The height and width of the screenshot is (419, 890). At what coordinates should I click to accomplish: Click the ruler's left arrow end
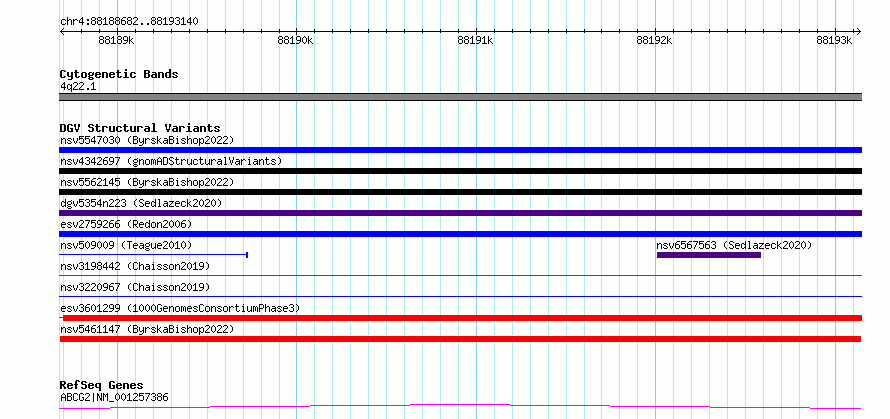pyautogui.click(x=62, y=31)
